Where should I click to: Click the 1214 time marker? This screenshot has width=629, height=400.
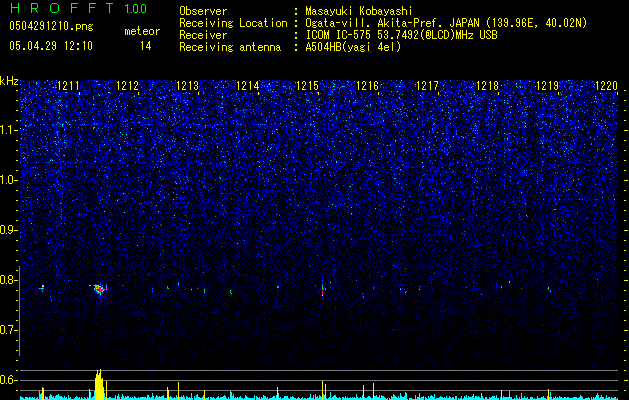pyautogui.click(x=248, y=86)
